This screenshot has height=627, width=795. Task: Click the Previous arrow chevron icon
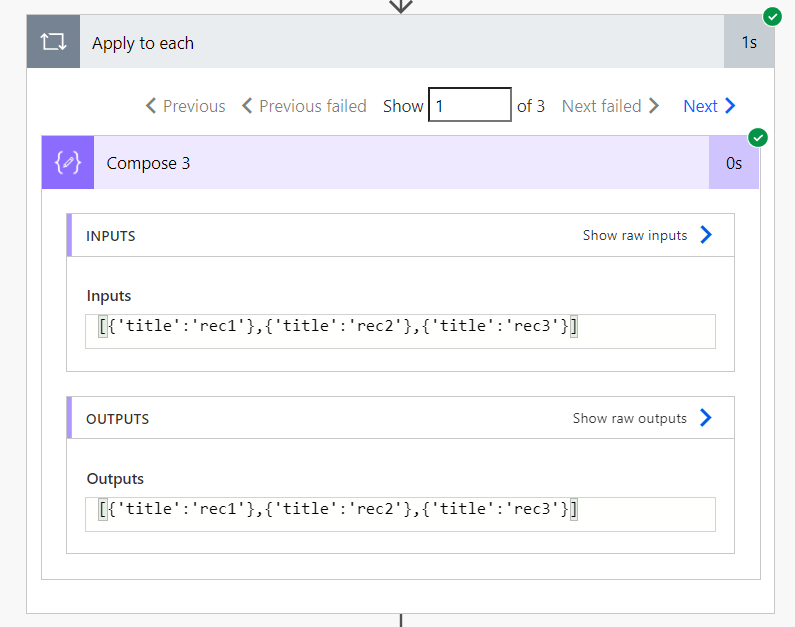click(x=151, y=105)
